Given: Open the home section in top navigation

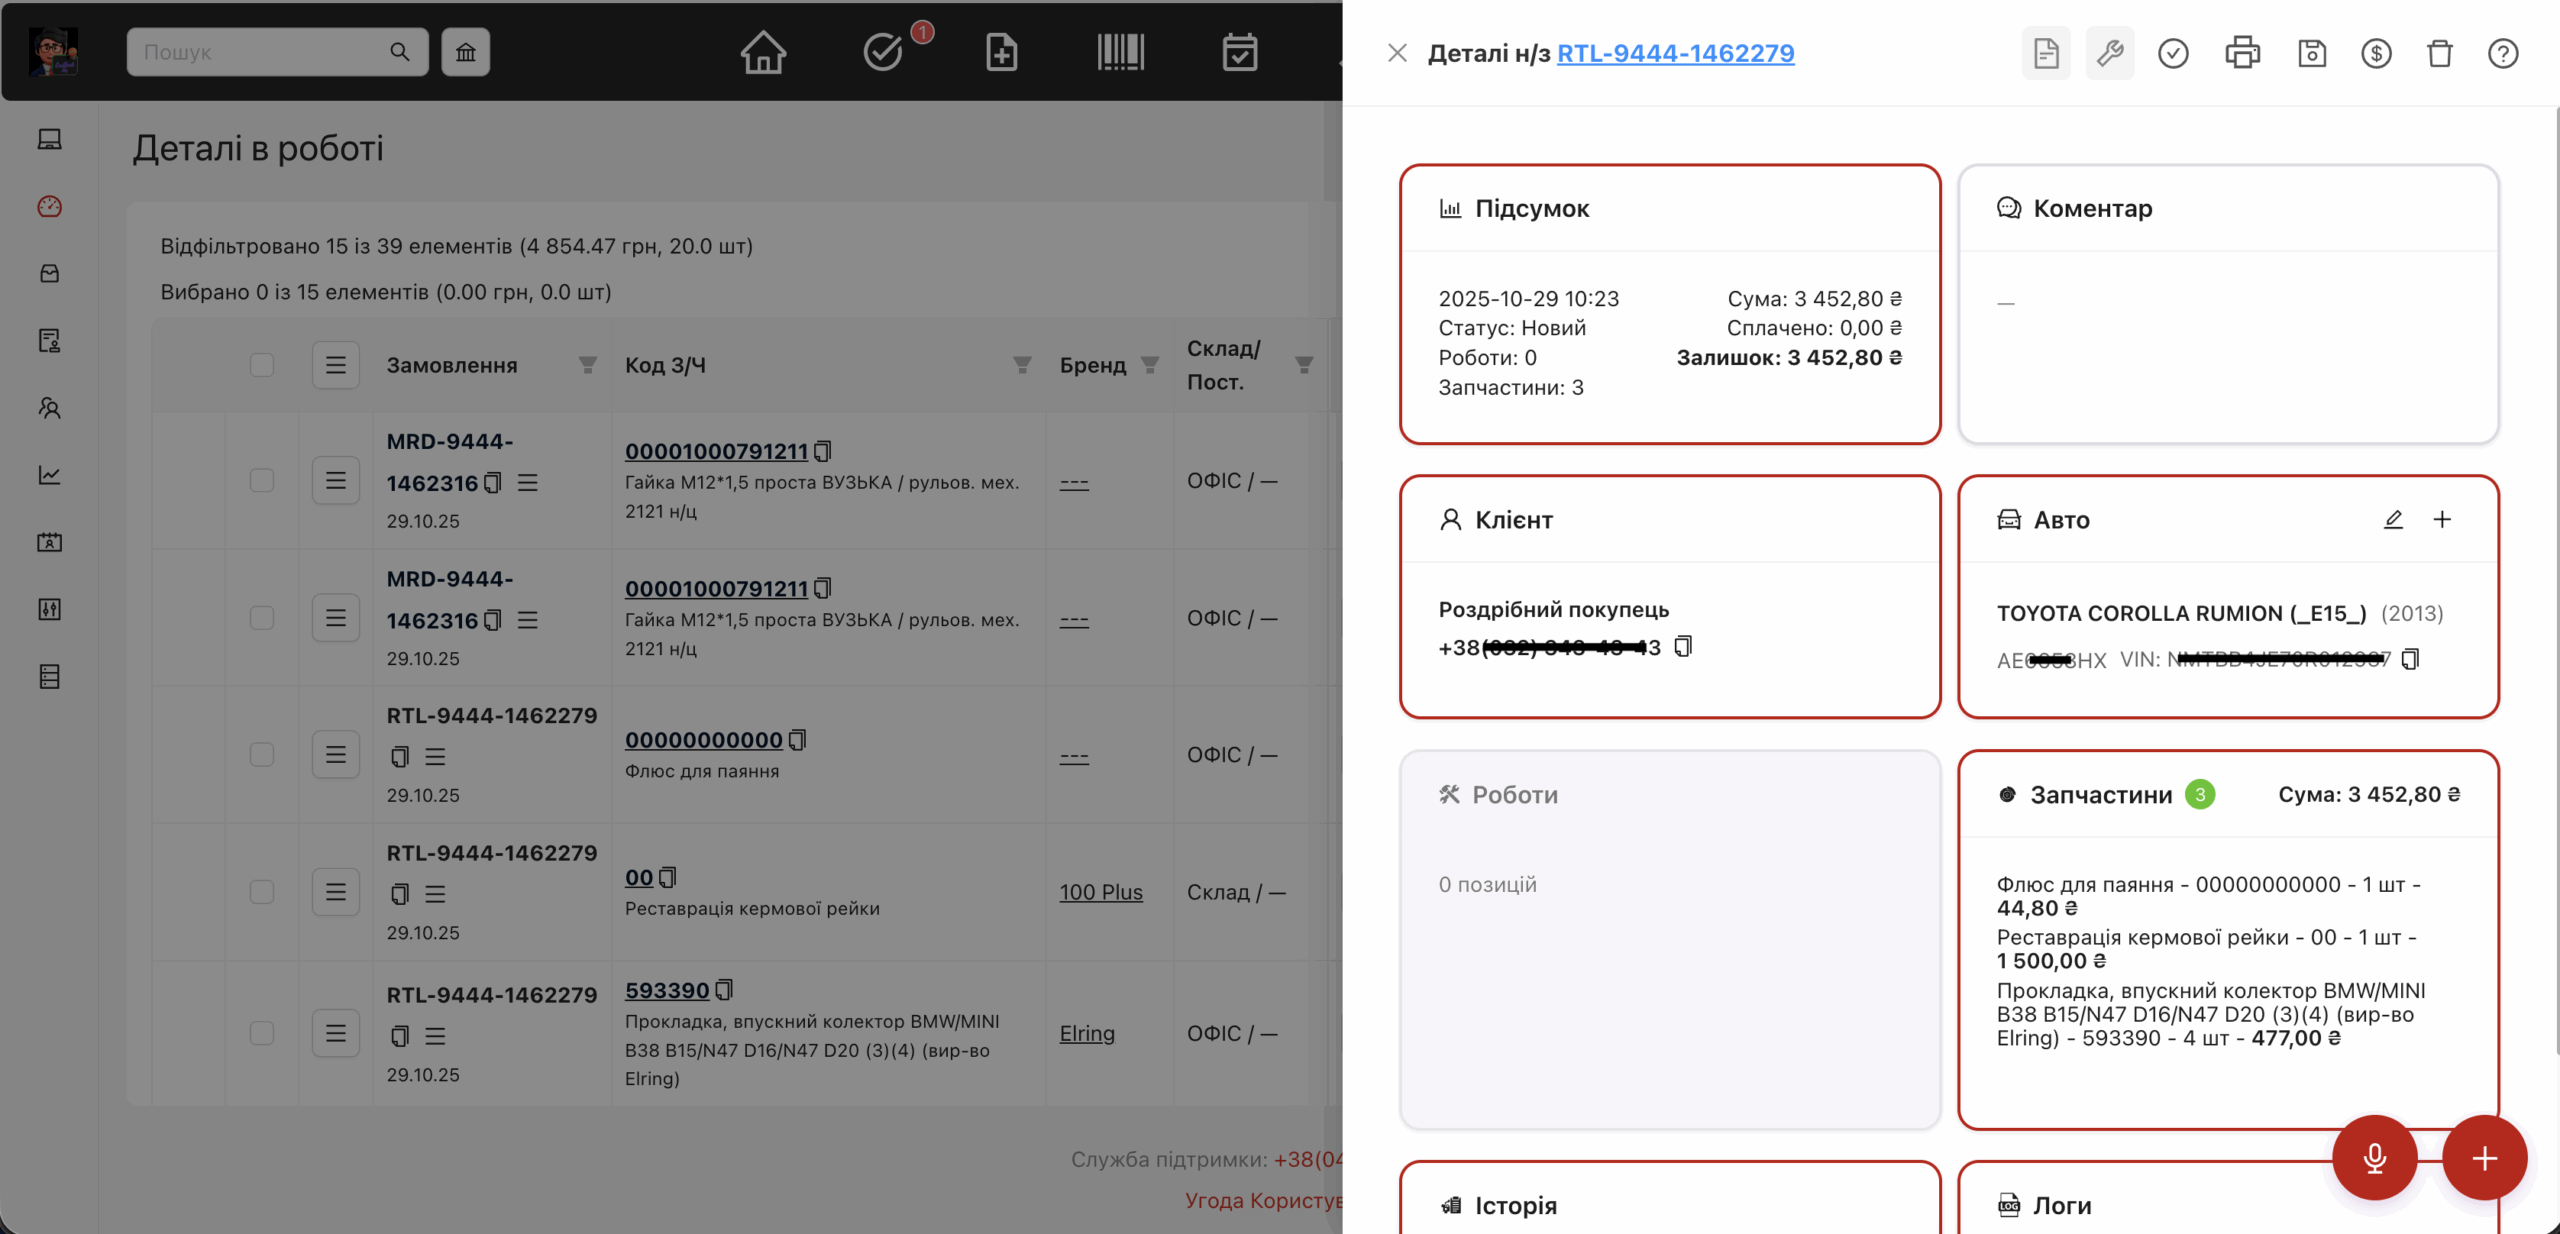Looking at the screenshot, I should pyautogui.click(x=762, y=52).
